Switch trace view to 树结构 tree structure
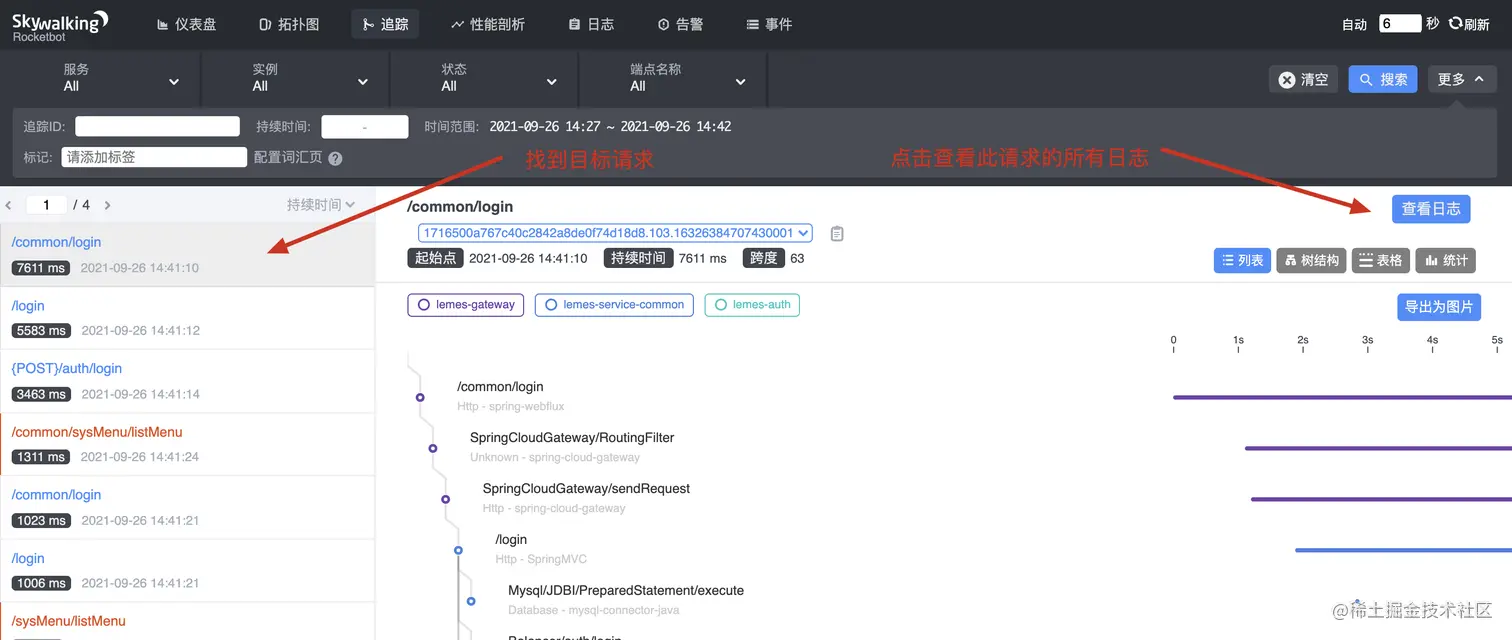 click(x=1311, y=260)
